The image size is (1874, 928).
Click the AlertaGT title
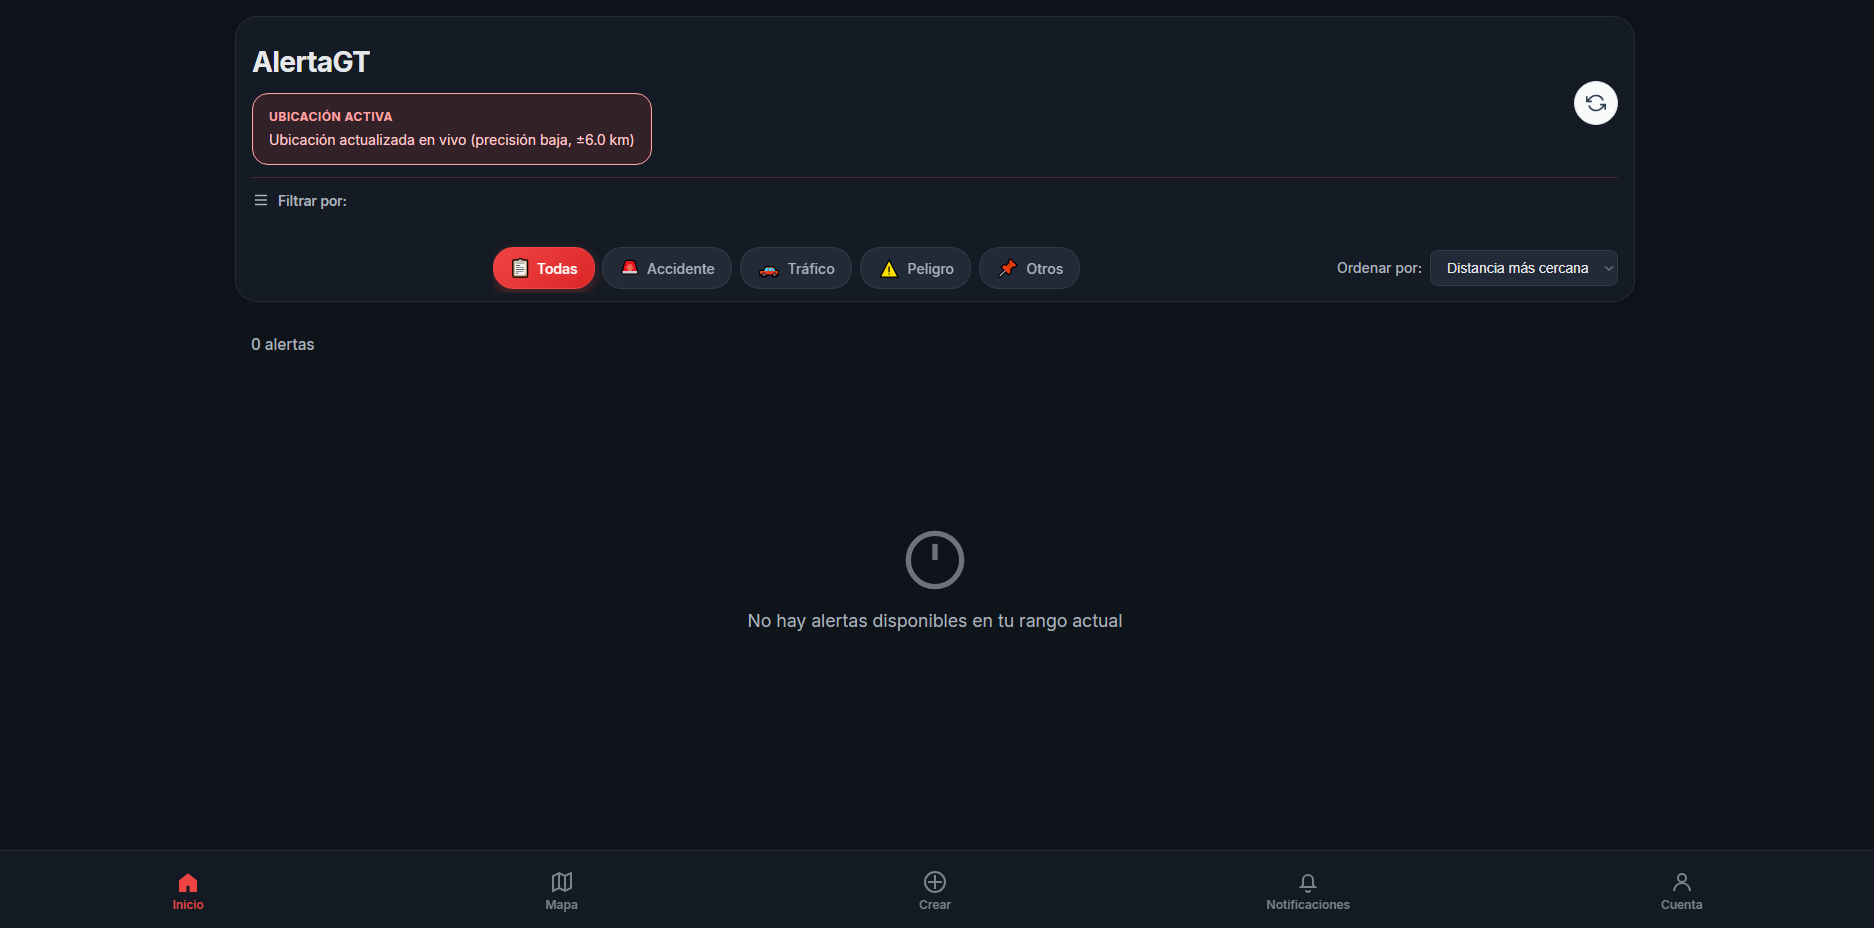coord(311,62)
